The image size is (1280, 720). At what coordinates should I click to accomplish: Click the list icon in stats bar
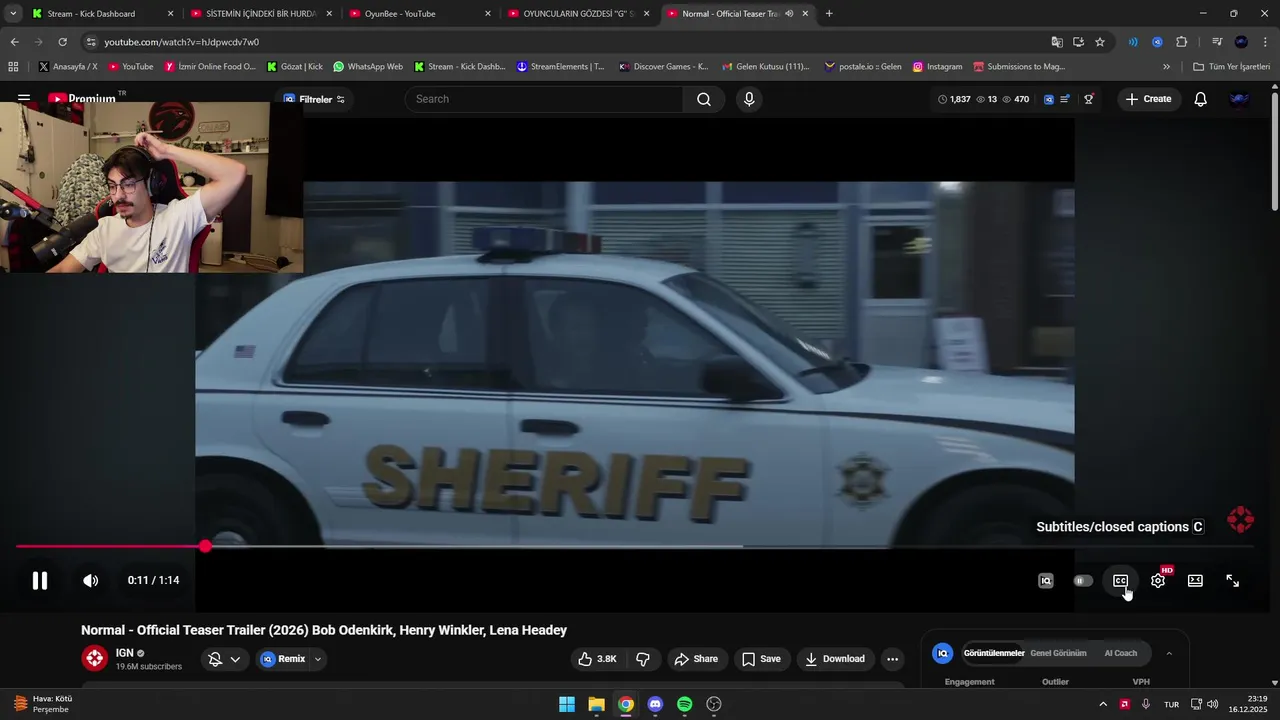tap(1066, 99)
